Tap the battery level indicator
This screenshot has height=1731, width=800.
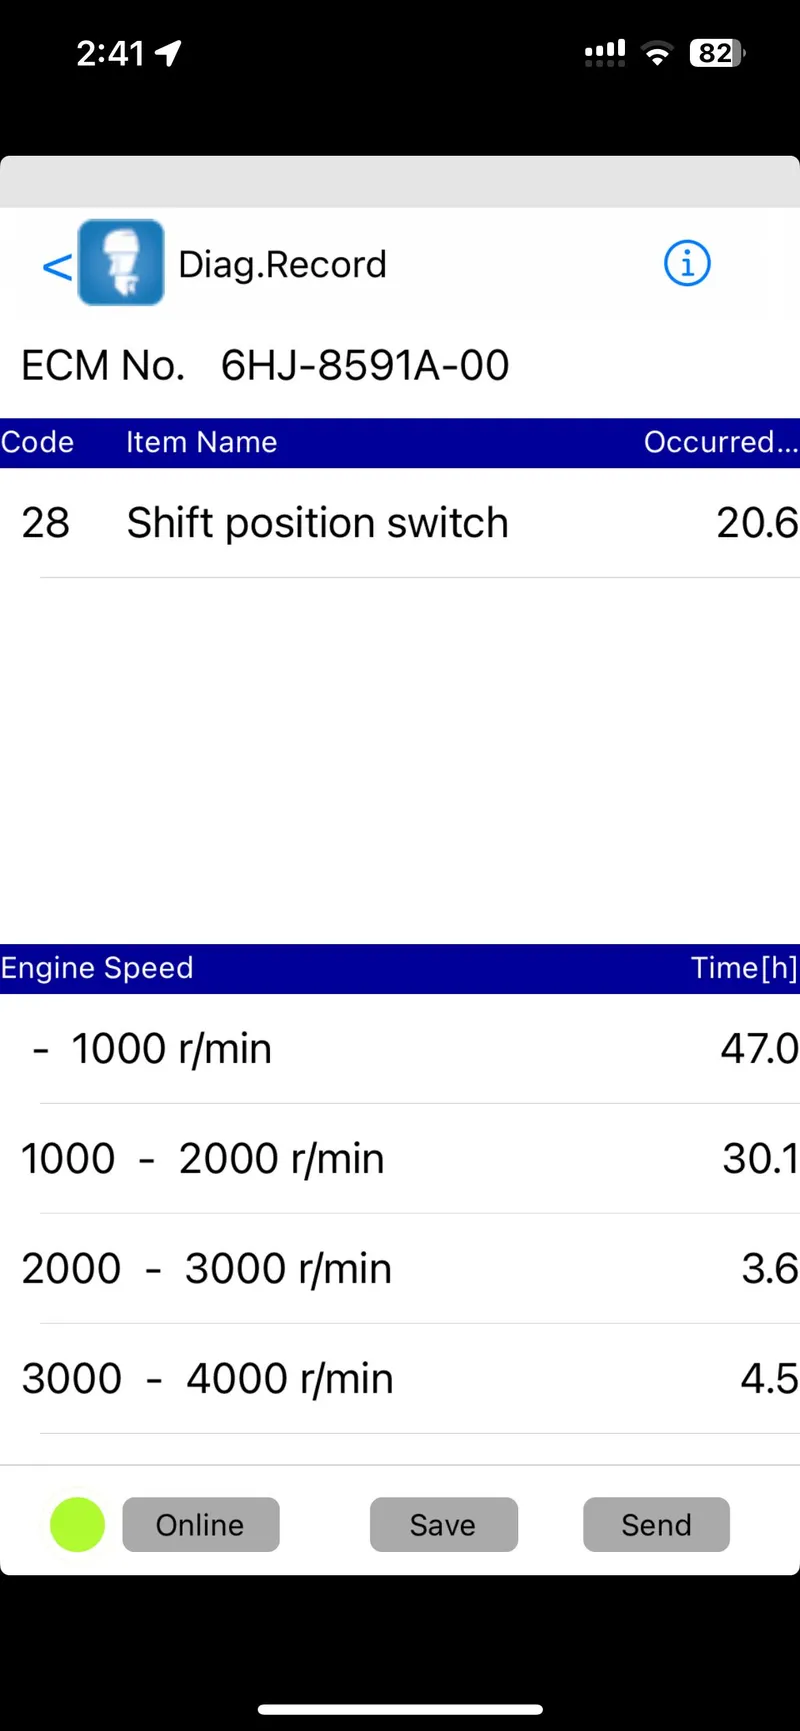click(x=717, y=53)
